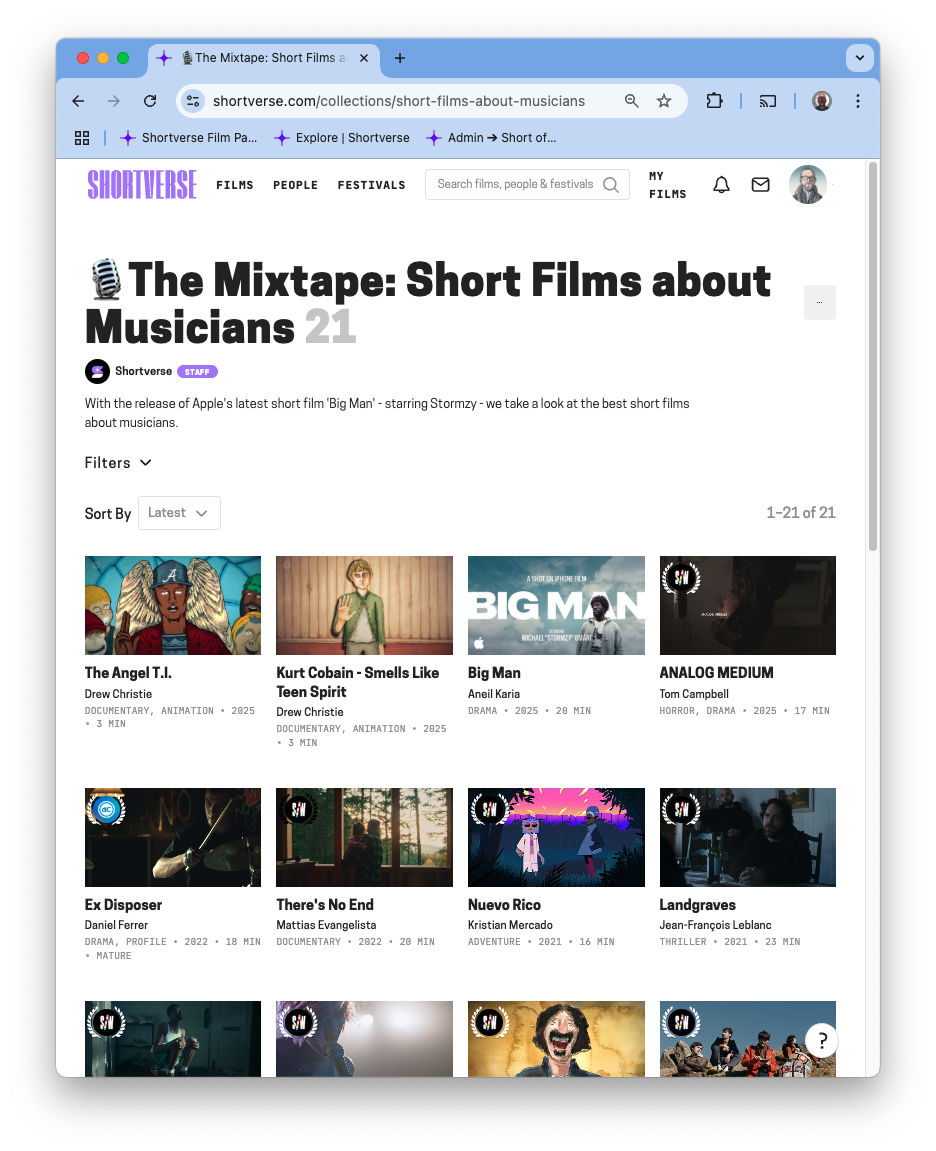Click the search magnifier in the Shortverse search box

tap(611, 185)
